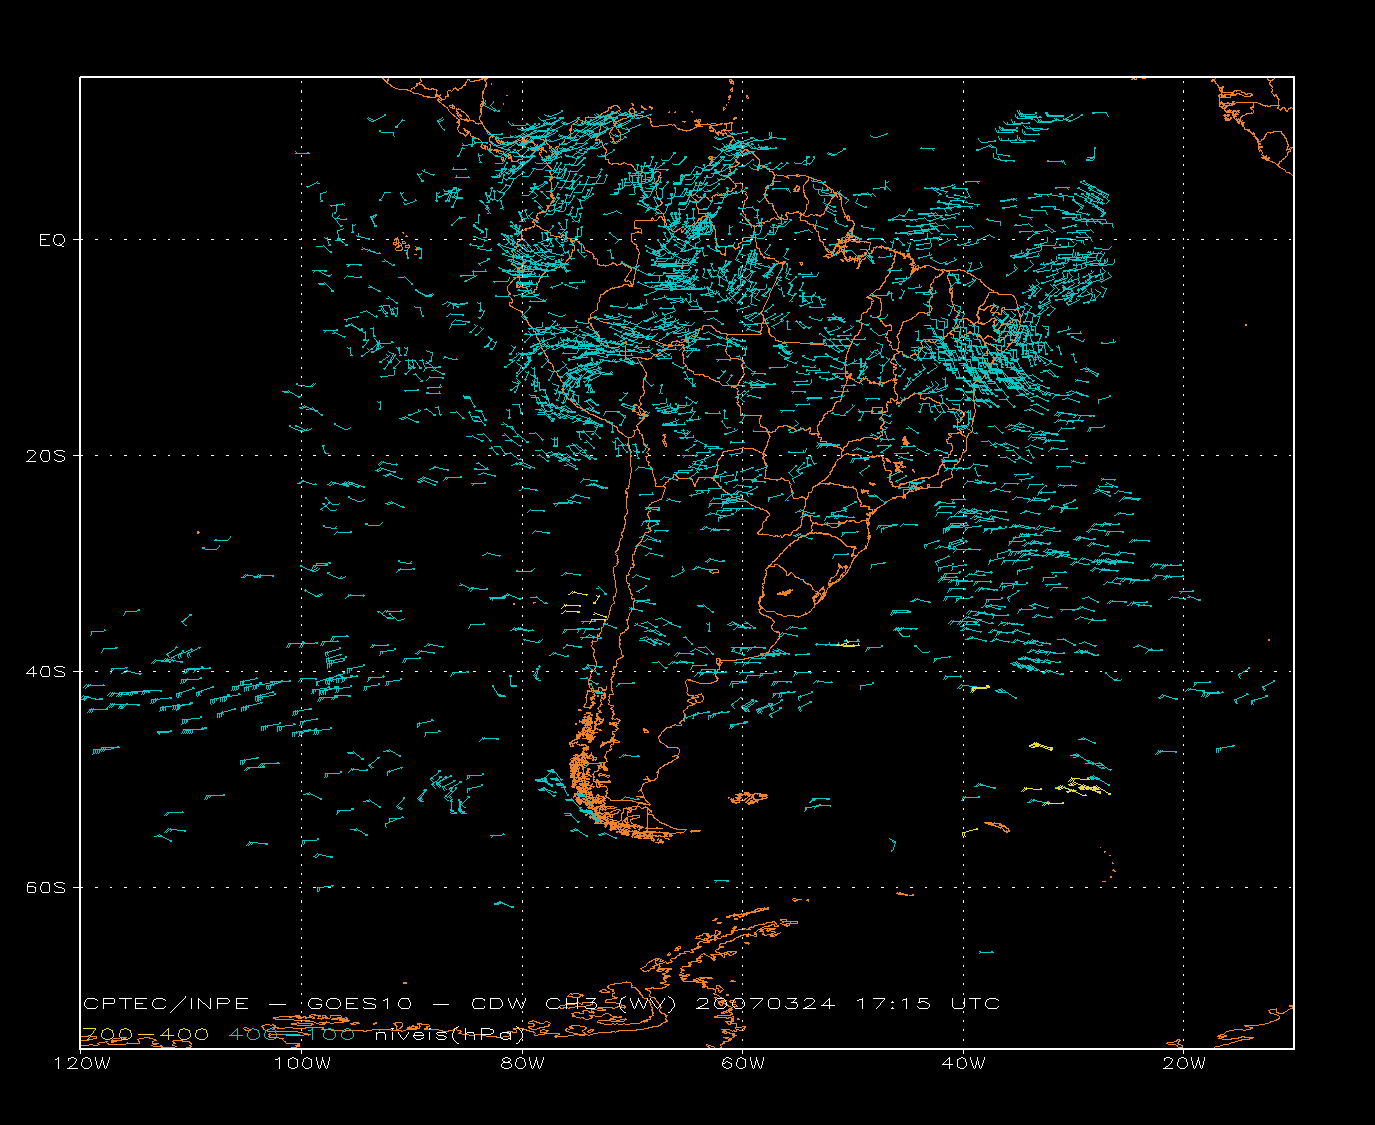Viewport: 1375px width, 1125px height.
Task: Click the 40S latitude label
Action: [x=45, y=672]
